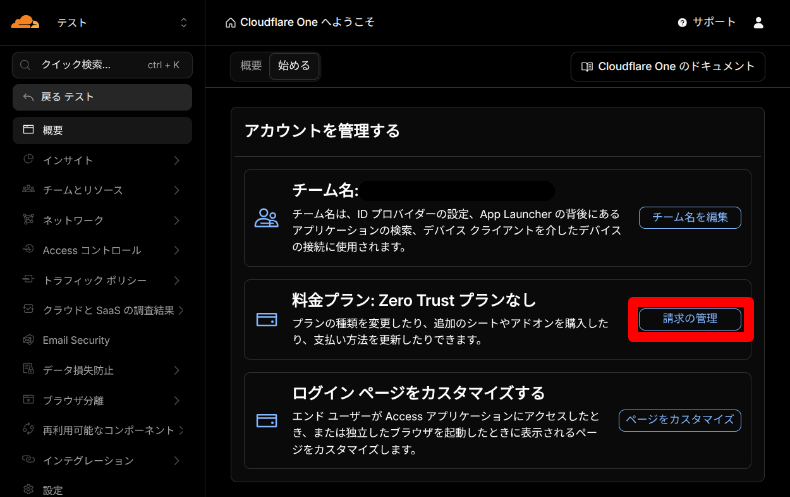
Task: Click the Cloudflare One へようこそ title
Action: [307, 22]
